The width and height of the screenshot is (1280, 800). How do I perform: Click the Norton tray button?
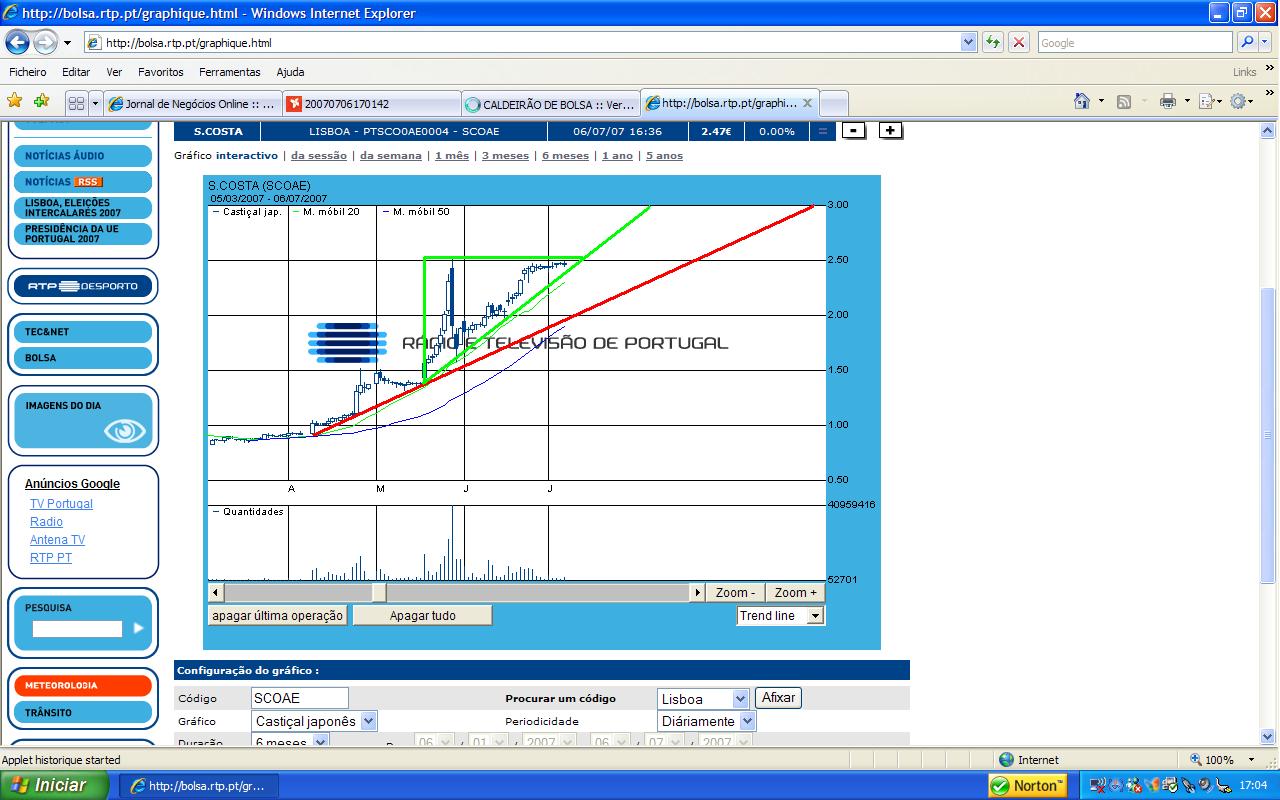coord(1028,785)
